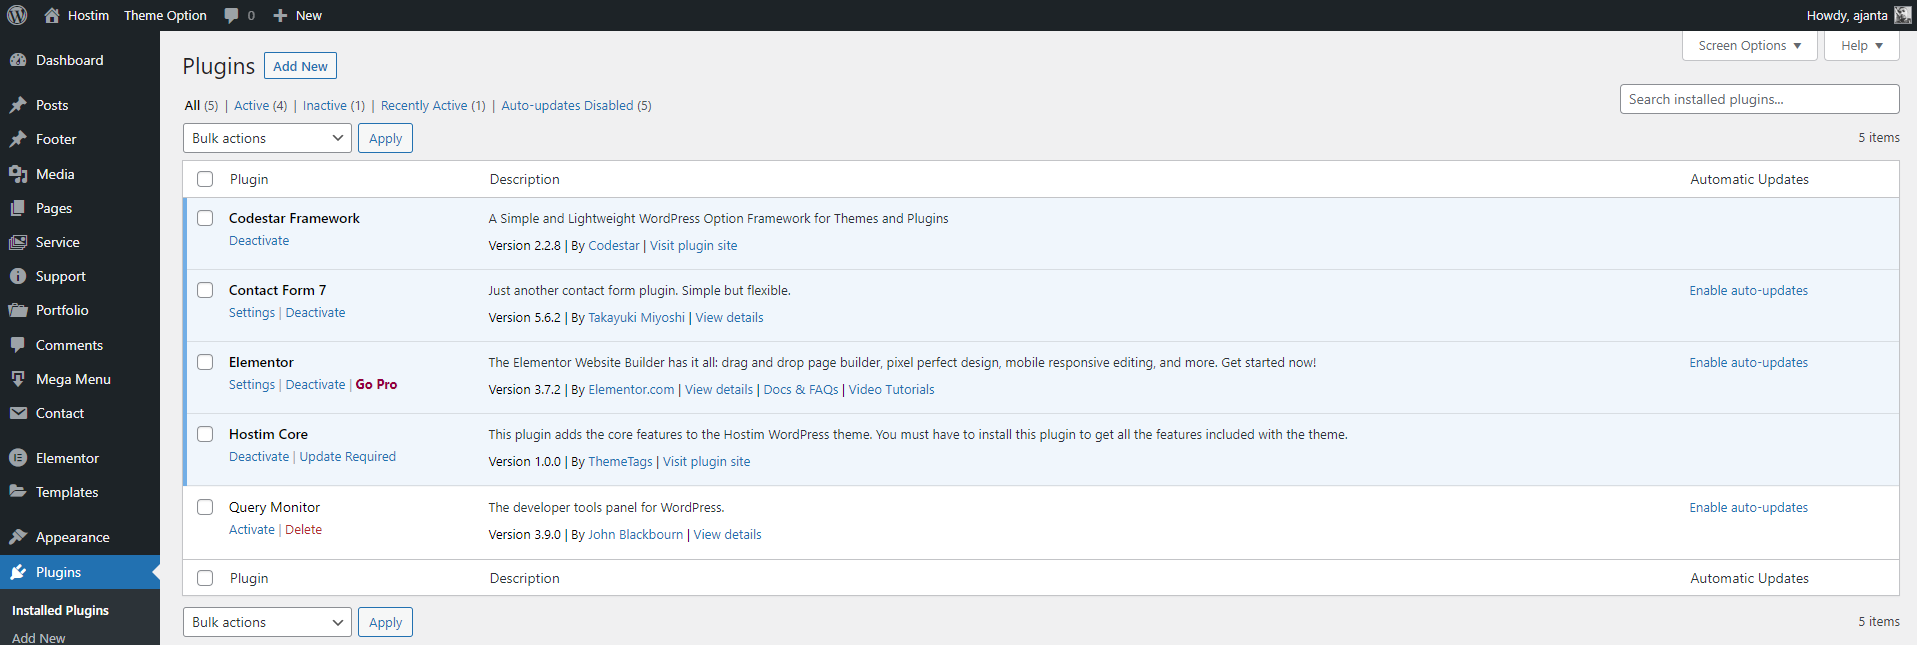Click the WordPress logo icon in admin bar
The image size is (1917, 645).
pos(17,15)
